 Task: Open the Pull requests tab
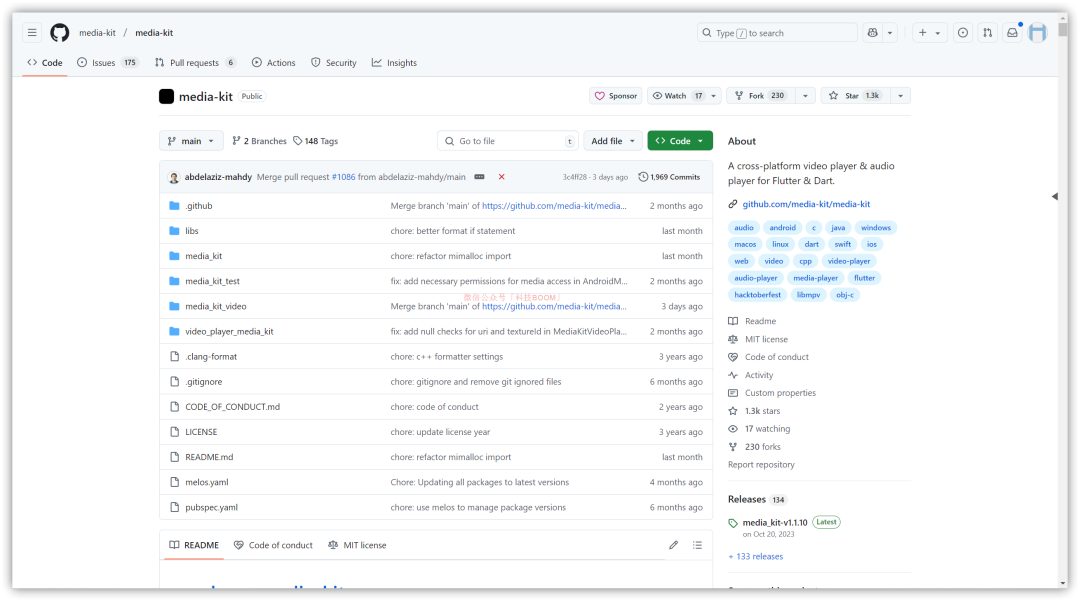coord(196,63)
